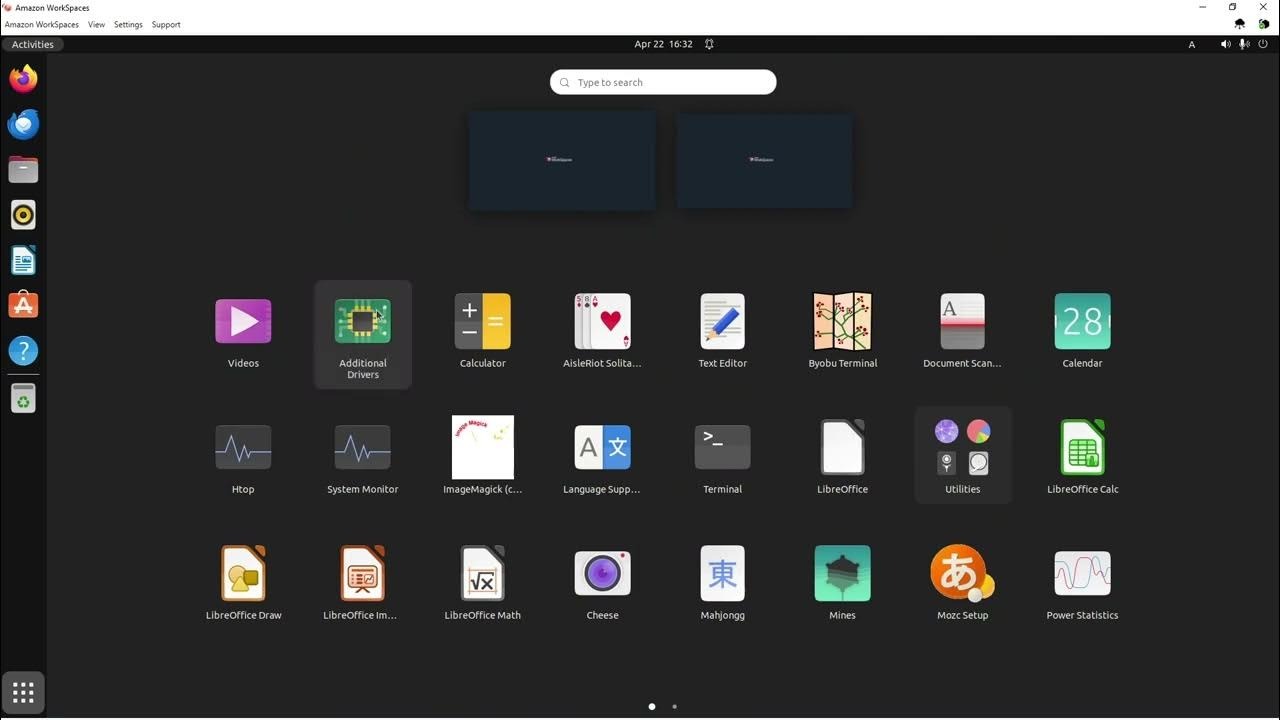Open LibreOffice Draw
1280x720 pixels.
(x=243, y=574)
